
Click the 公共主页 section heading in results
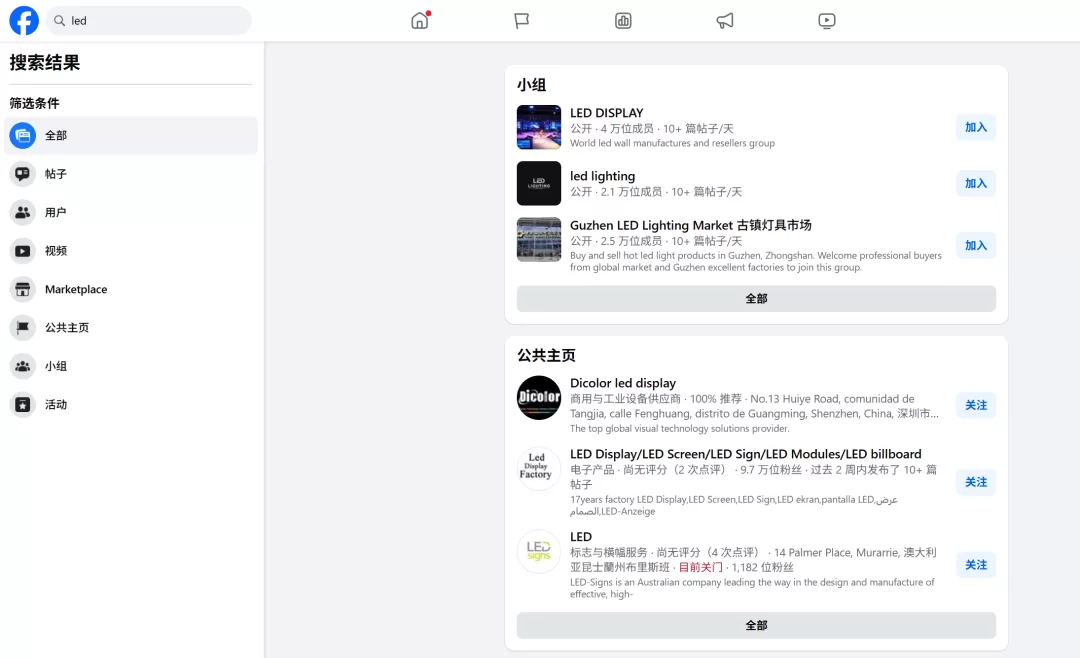[546, 356]
